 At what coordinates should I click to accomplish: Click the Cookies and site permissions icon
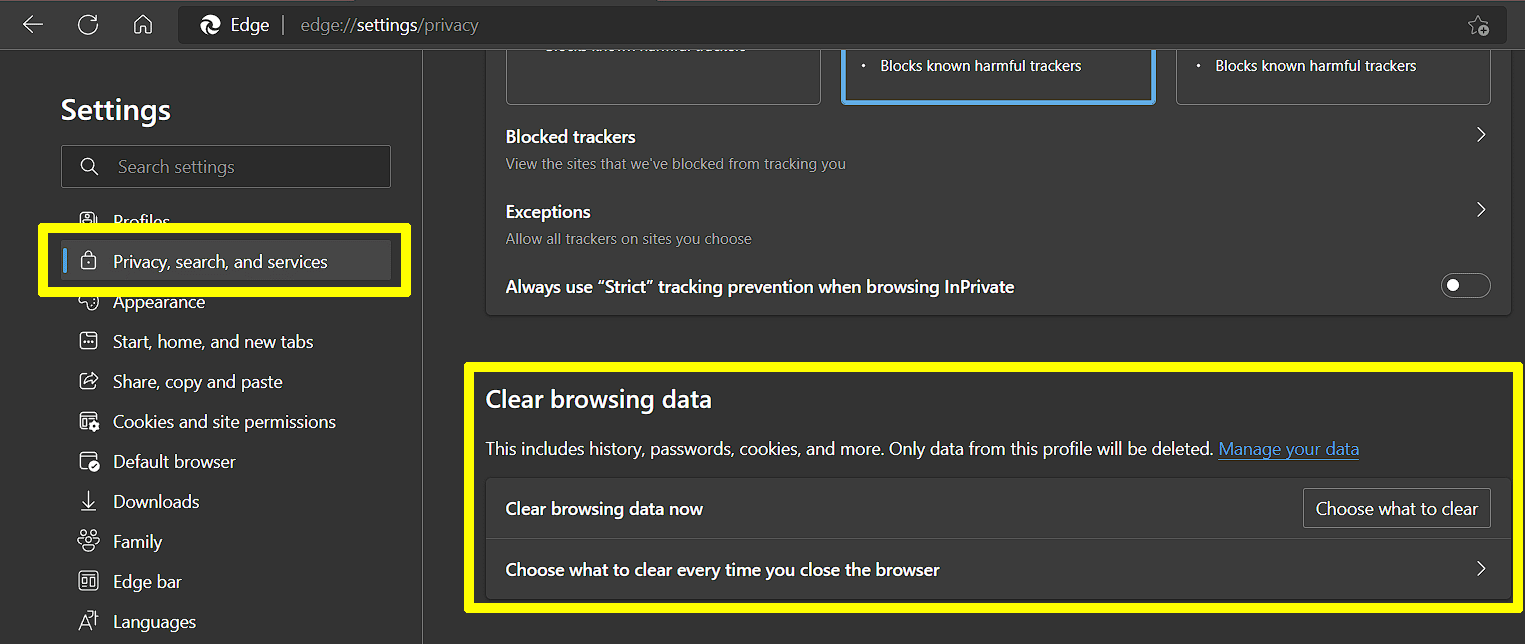pos(90,421)
